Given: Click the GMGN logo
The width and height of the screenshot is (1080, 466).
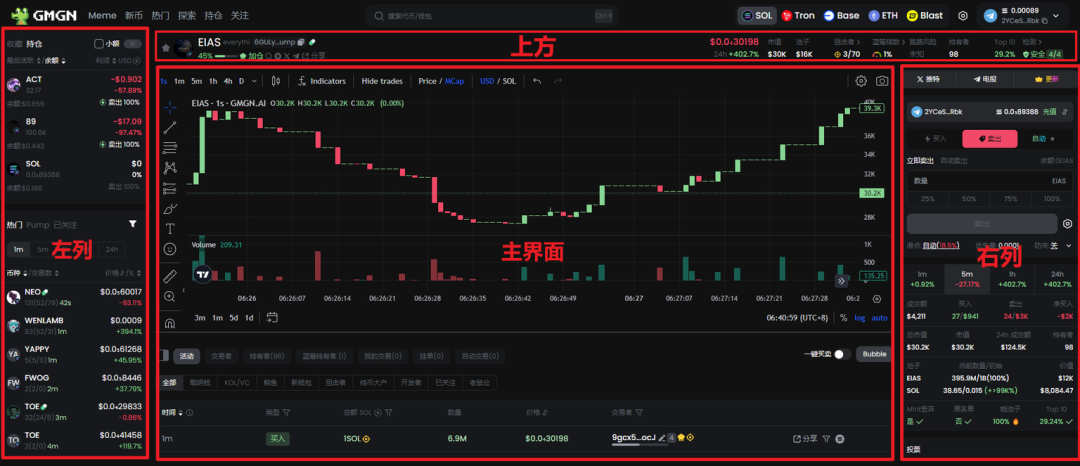Looking at the screenshot, I should point(43,14).
